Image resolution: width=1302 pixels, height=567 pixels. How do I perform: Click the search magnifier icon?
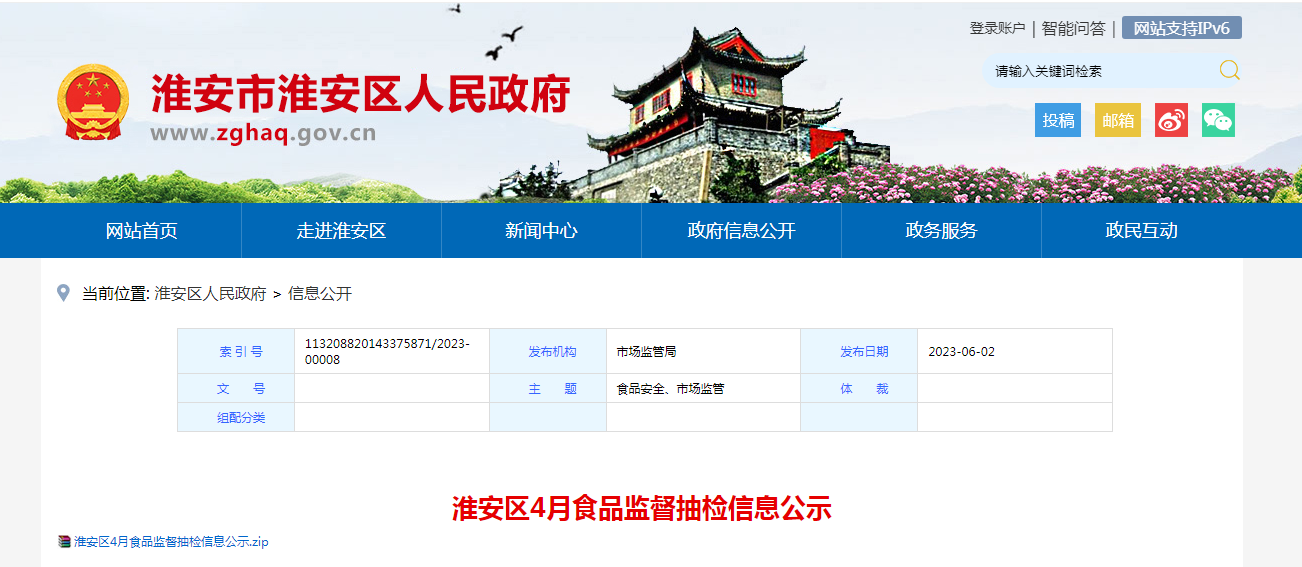pos(1229,70)
